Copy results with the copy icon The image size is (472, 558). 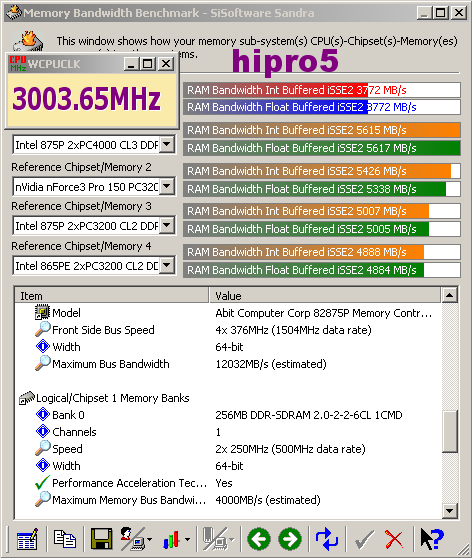pyautogui.click(x=64, y=539)
